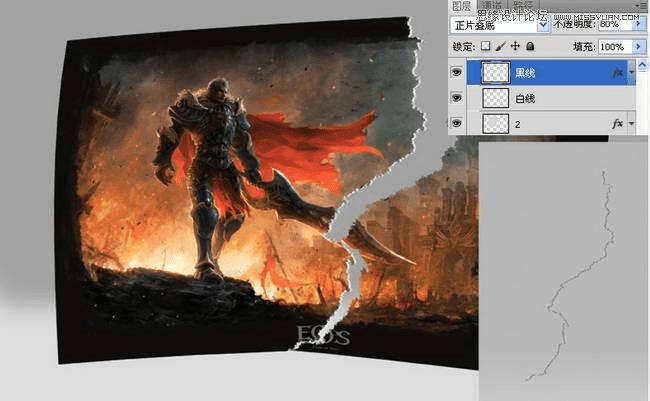Click the 黑线 layer name
This screenshot has width=650, height=401.
pyautogui.click(x=525, y=73)
